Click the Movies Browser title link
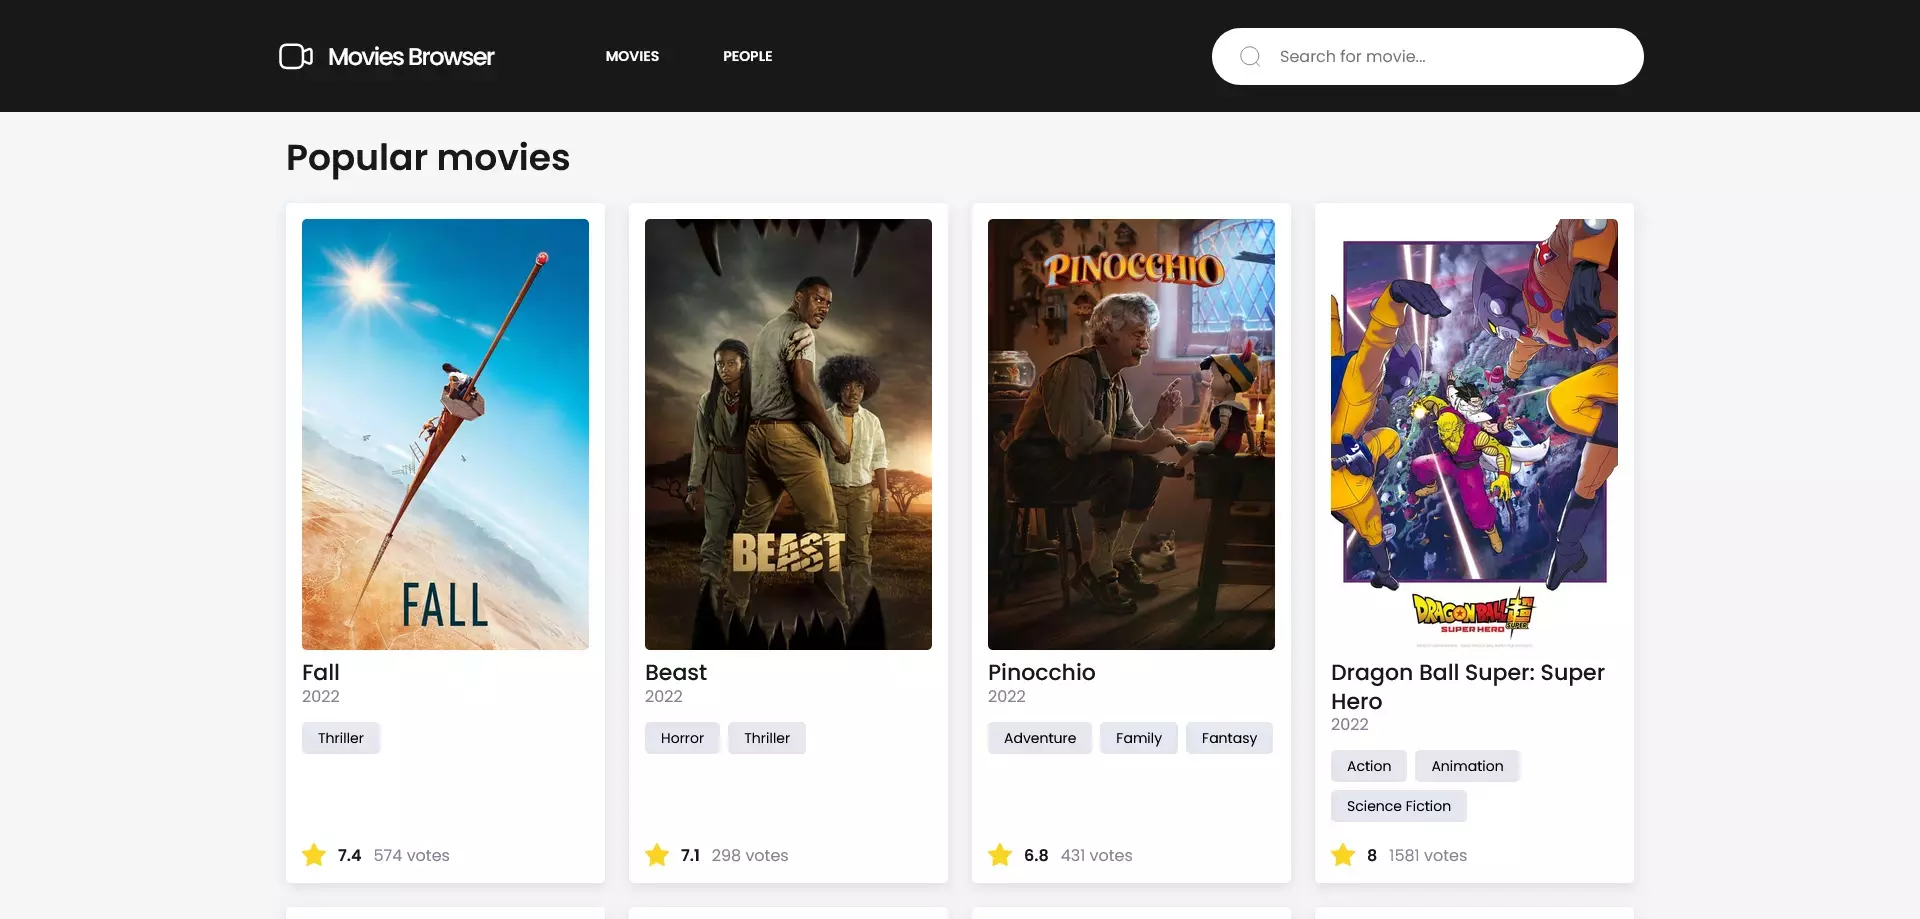The image size is (1920, 919). point(411,57)
